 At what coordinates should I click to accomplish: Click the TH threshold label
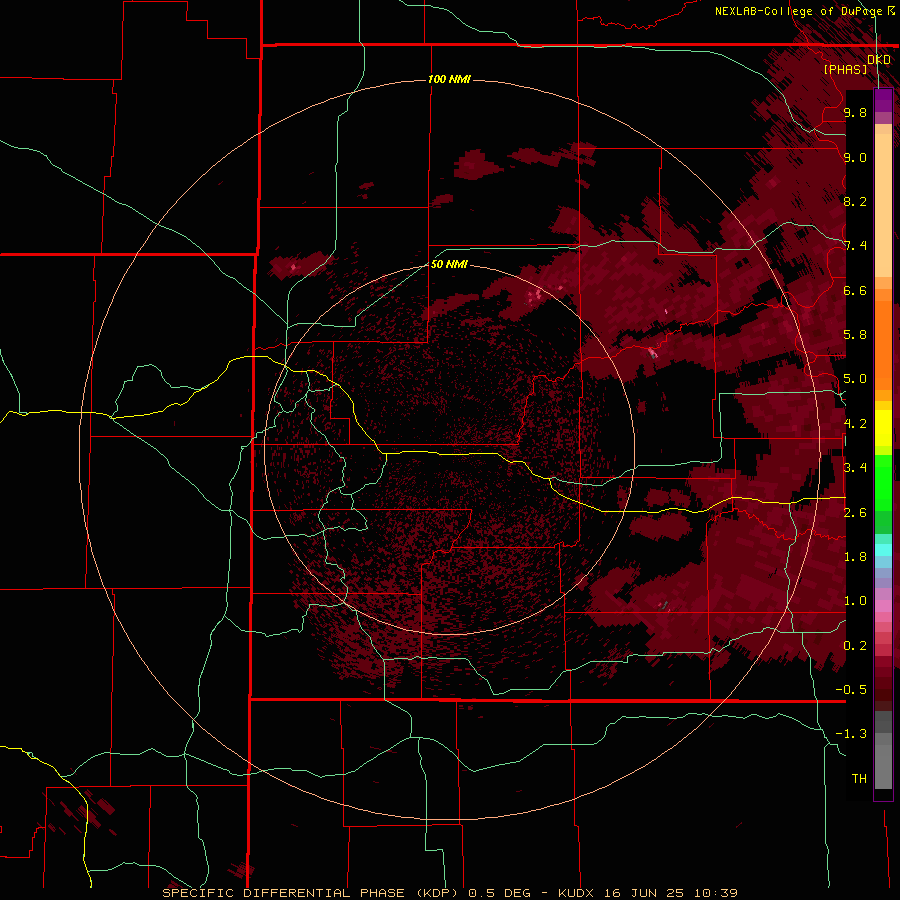click(859, 778)
